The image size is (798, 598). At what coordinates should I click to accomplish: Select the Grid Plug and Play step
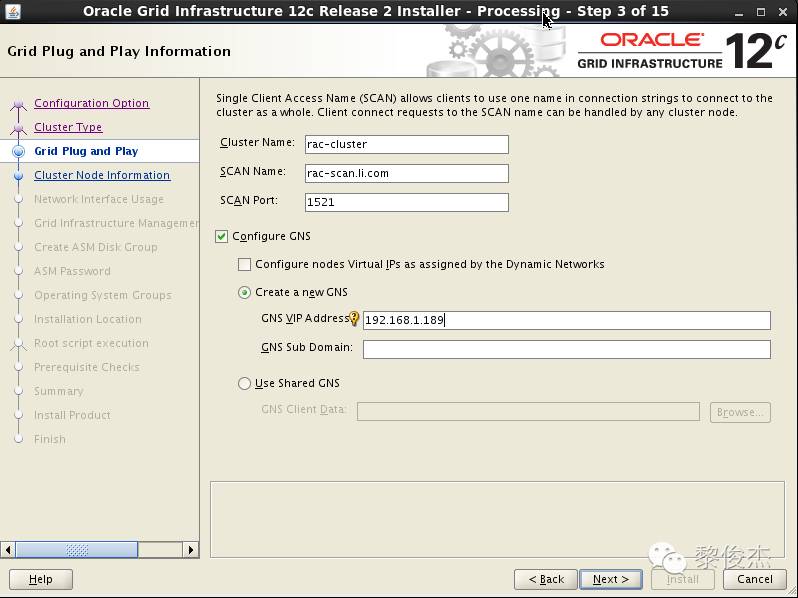click(86, 151)
